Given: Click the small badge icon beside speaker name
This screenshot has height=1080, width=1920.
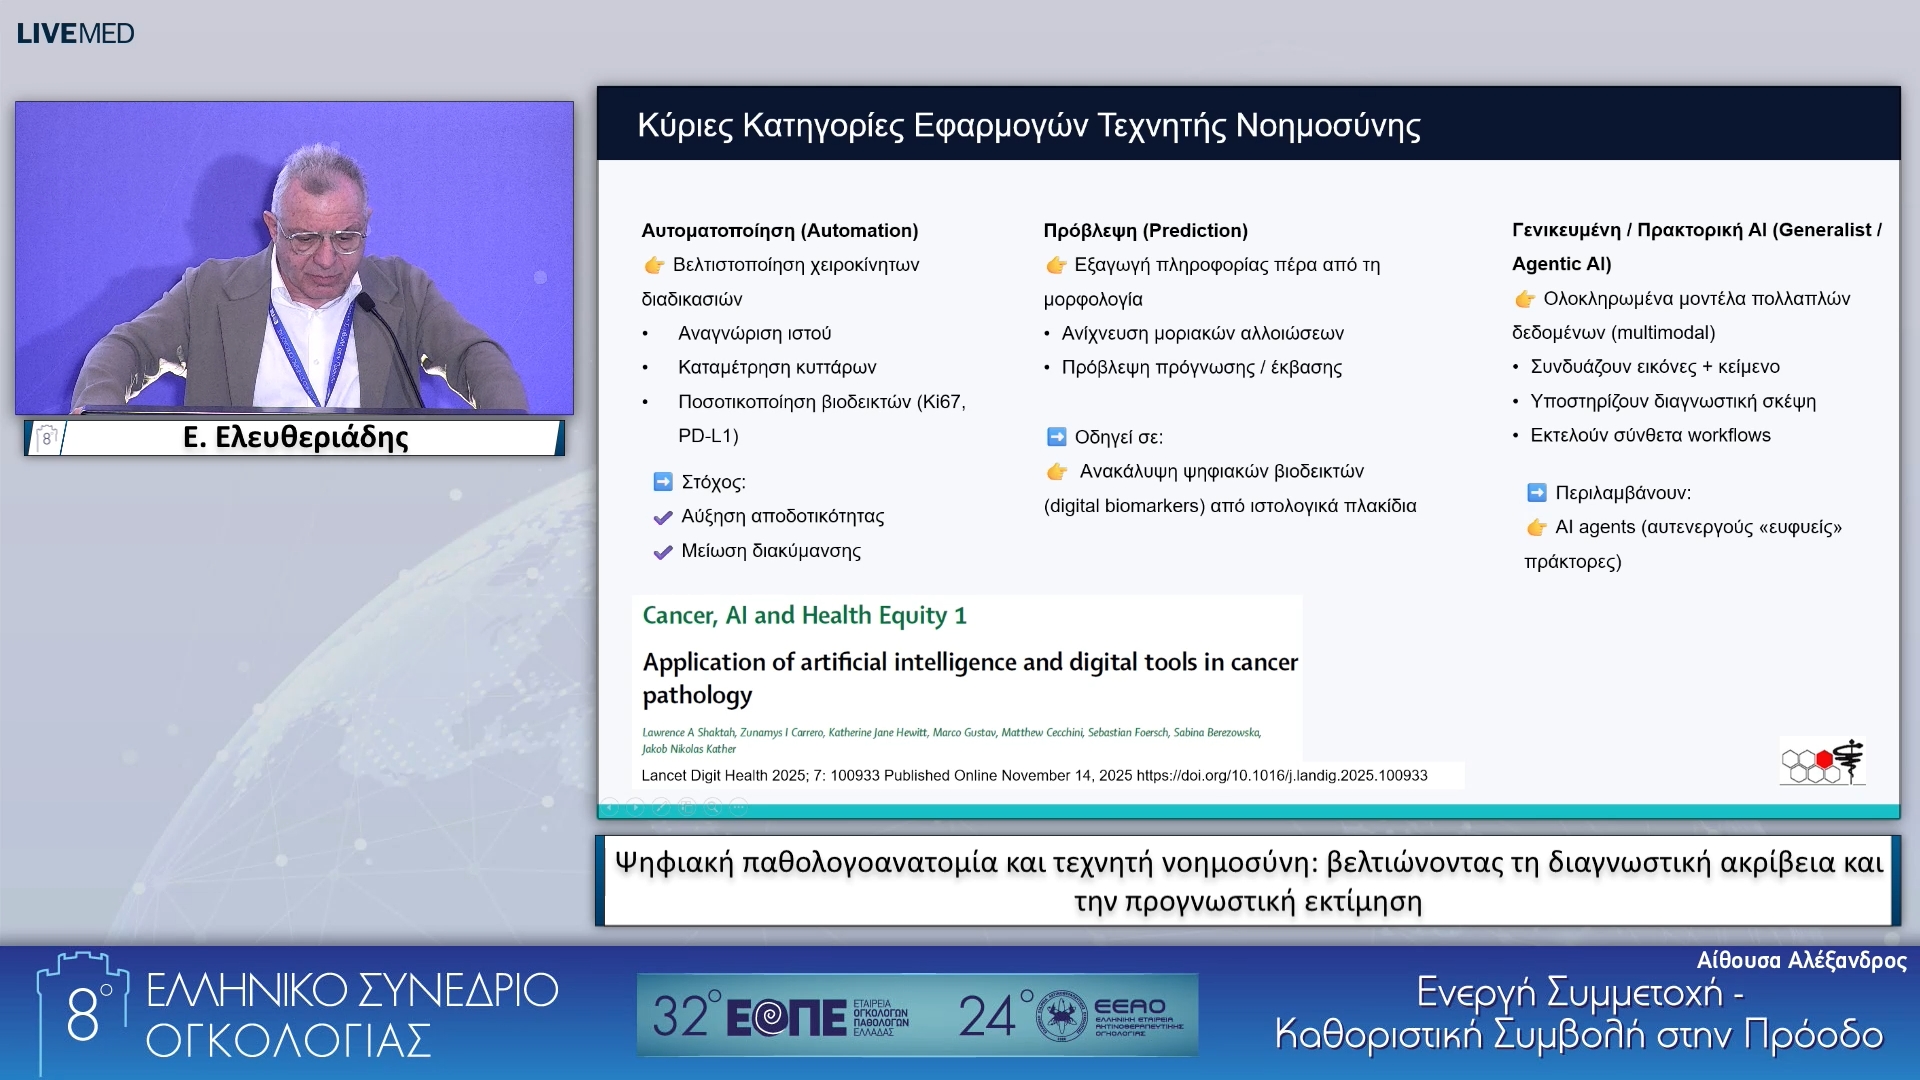Looking at the screenshot, I should coord(46,438).
